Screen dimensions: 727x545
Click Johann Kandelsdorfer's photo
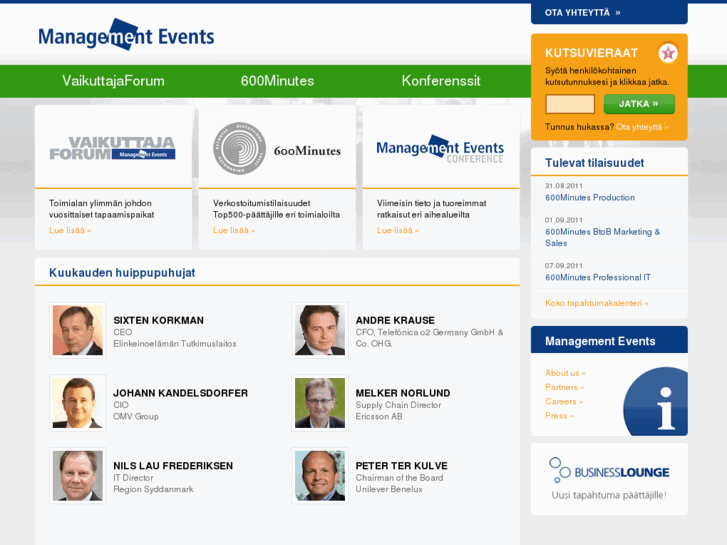click(77, 403)
